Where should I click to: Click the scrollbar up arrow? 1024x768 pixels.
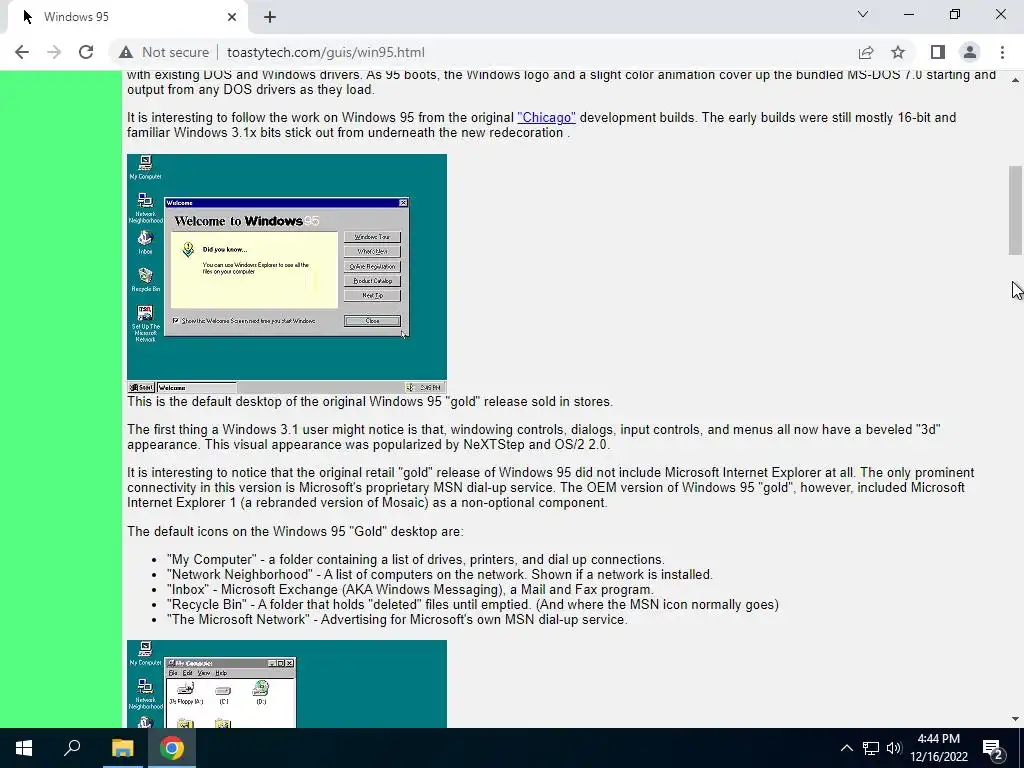click(1015, 80)
